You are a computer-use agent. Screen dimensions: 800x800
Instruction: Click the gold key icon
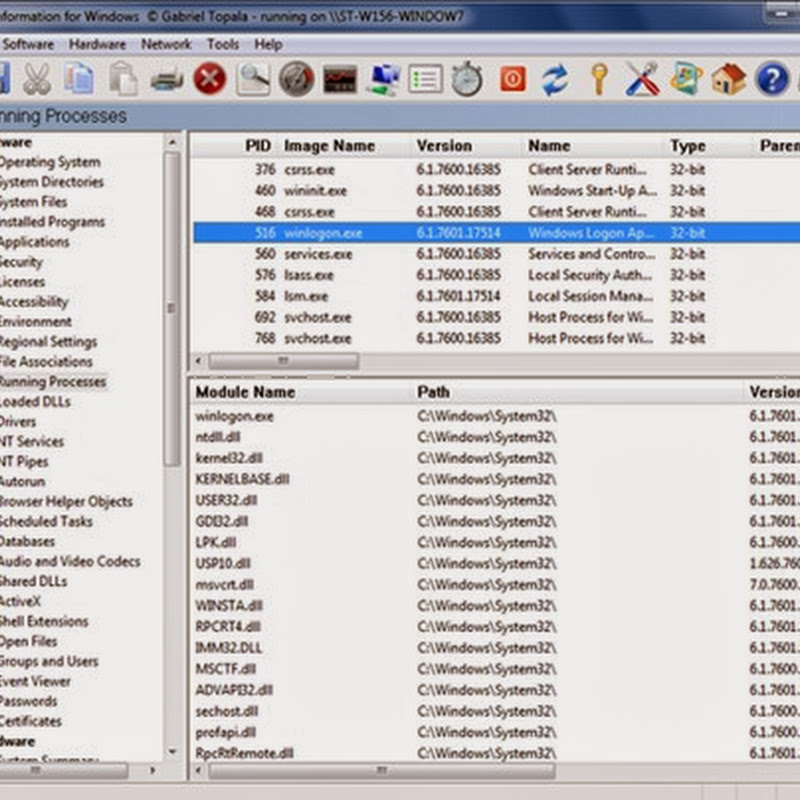coord(599,78)
